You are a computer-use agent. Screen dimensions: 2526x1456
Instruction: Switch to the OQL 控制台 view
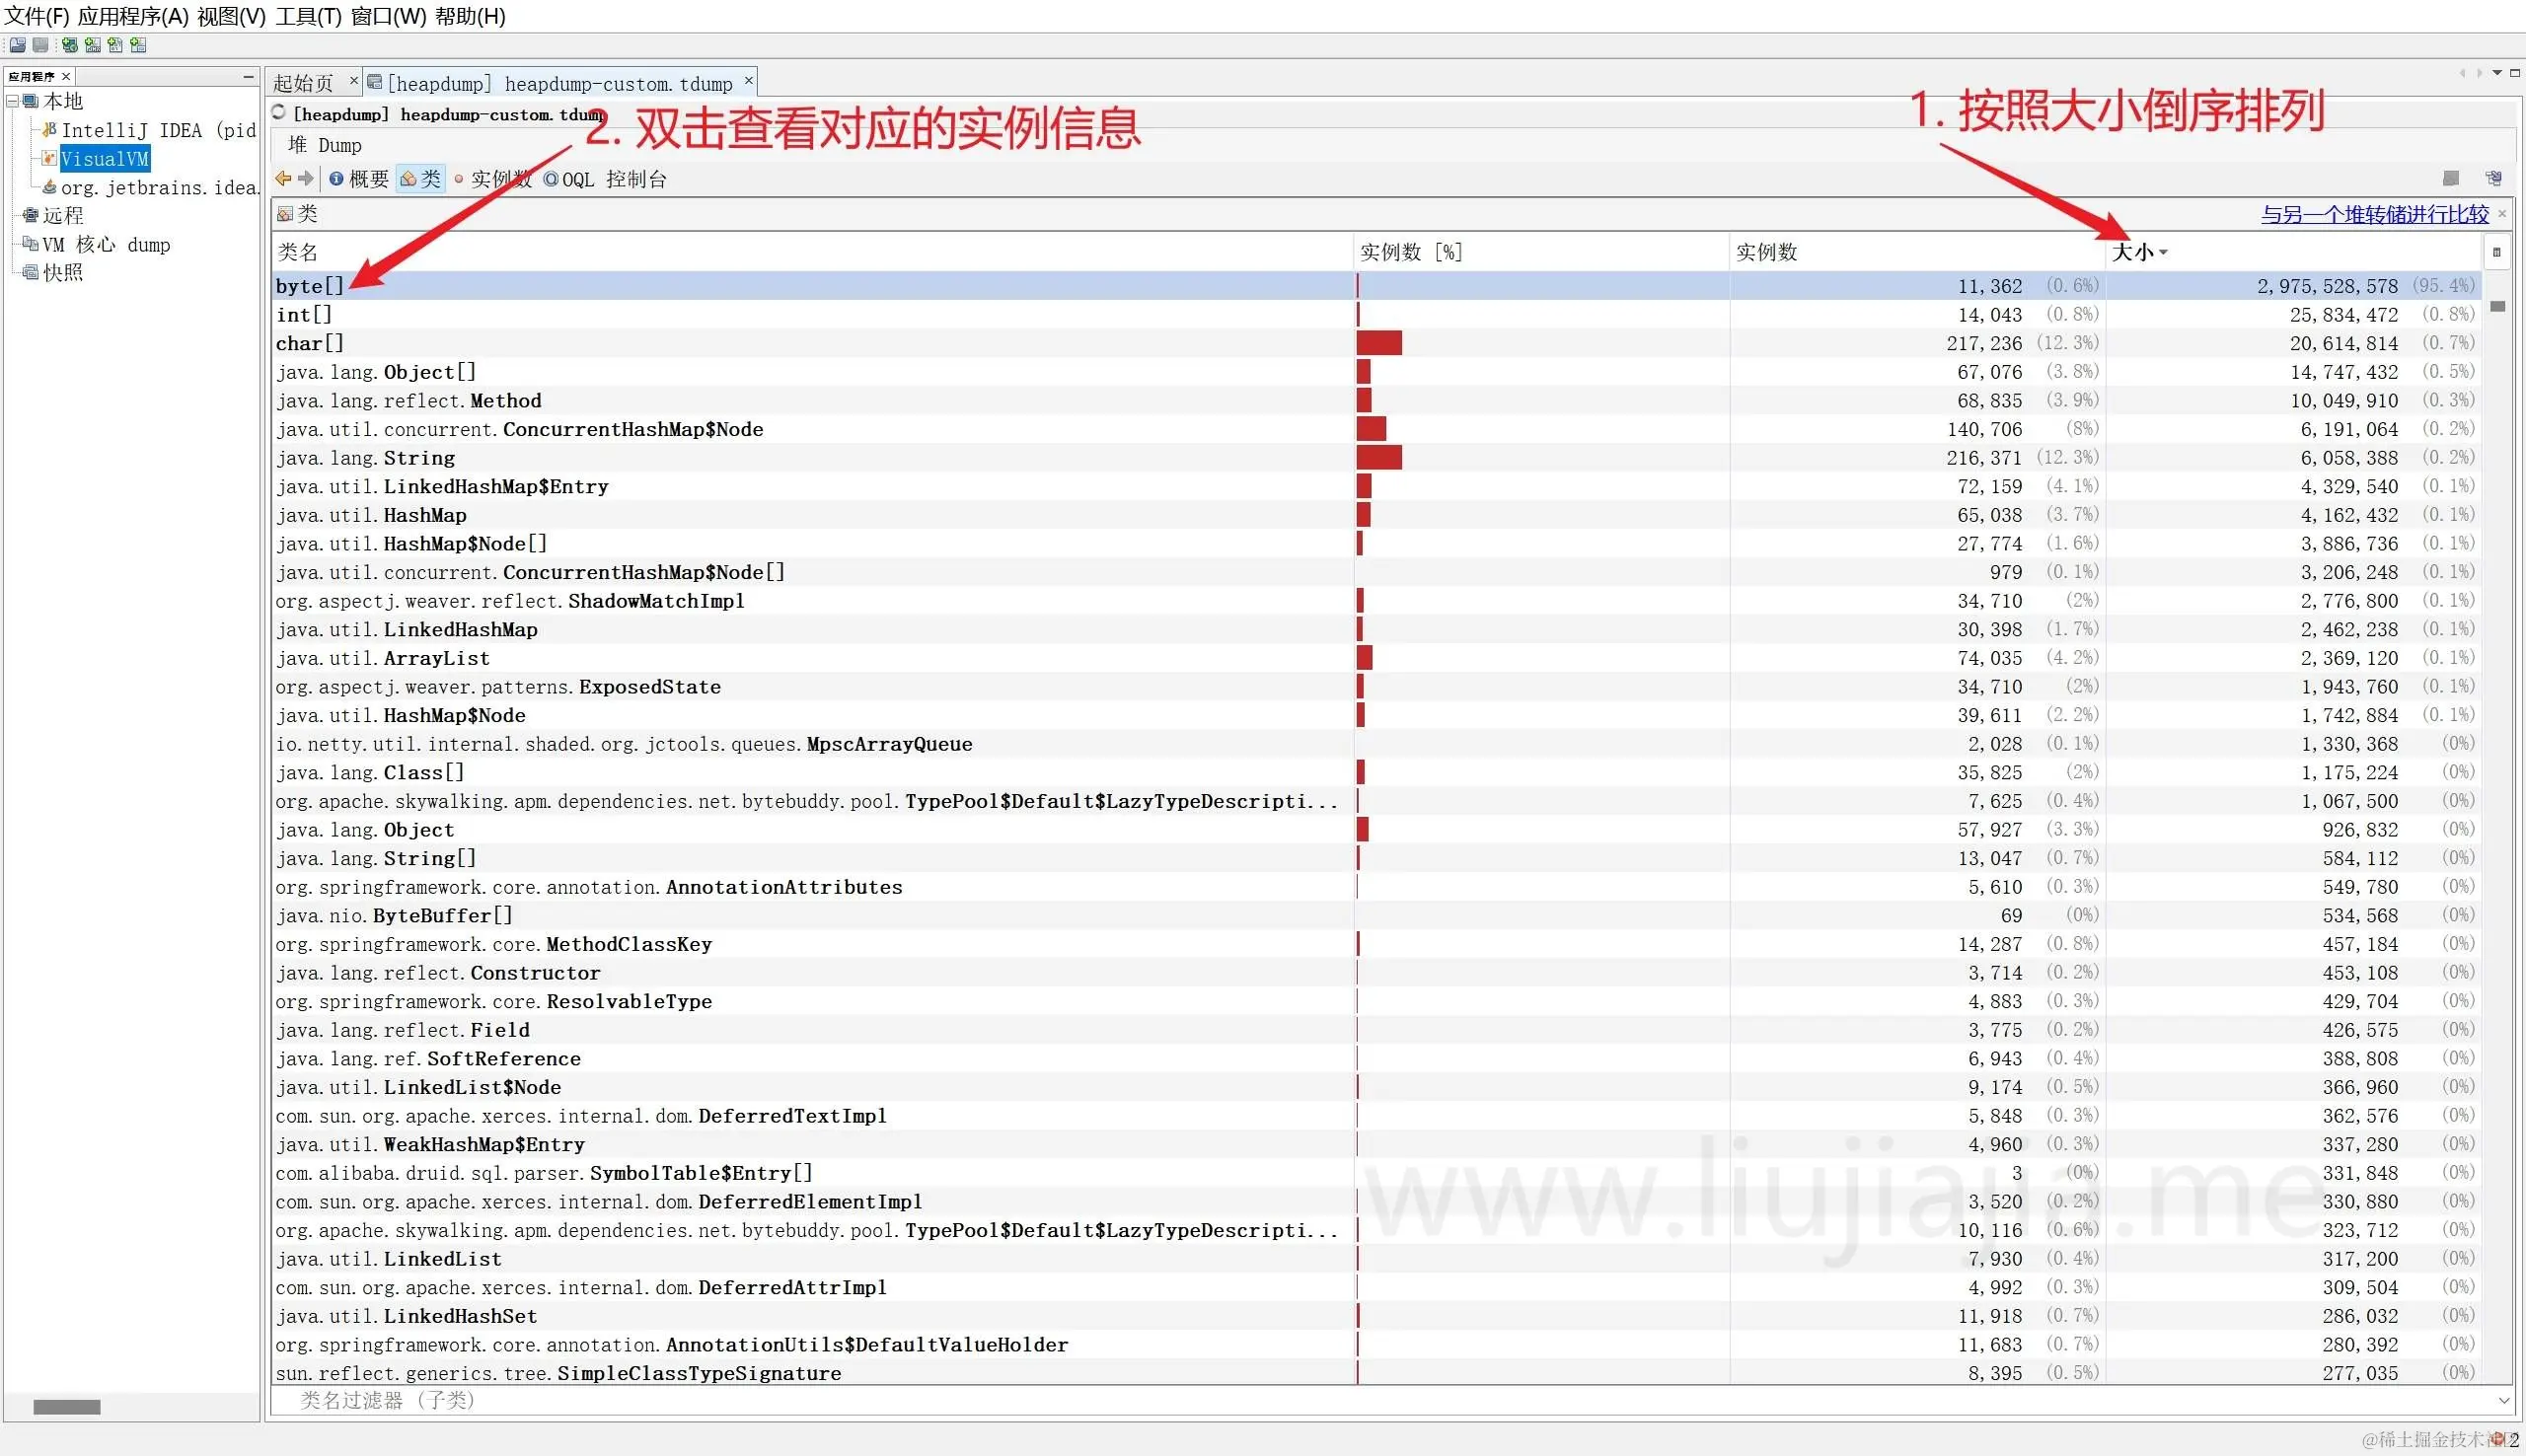605,179
